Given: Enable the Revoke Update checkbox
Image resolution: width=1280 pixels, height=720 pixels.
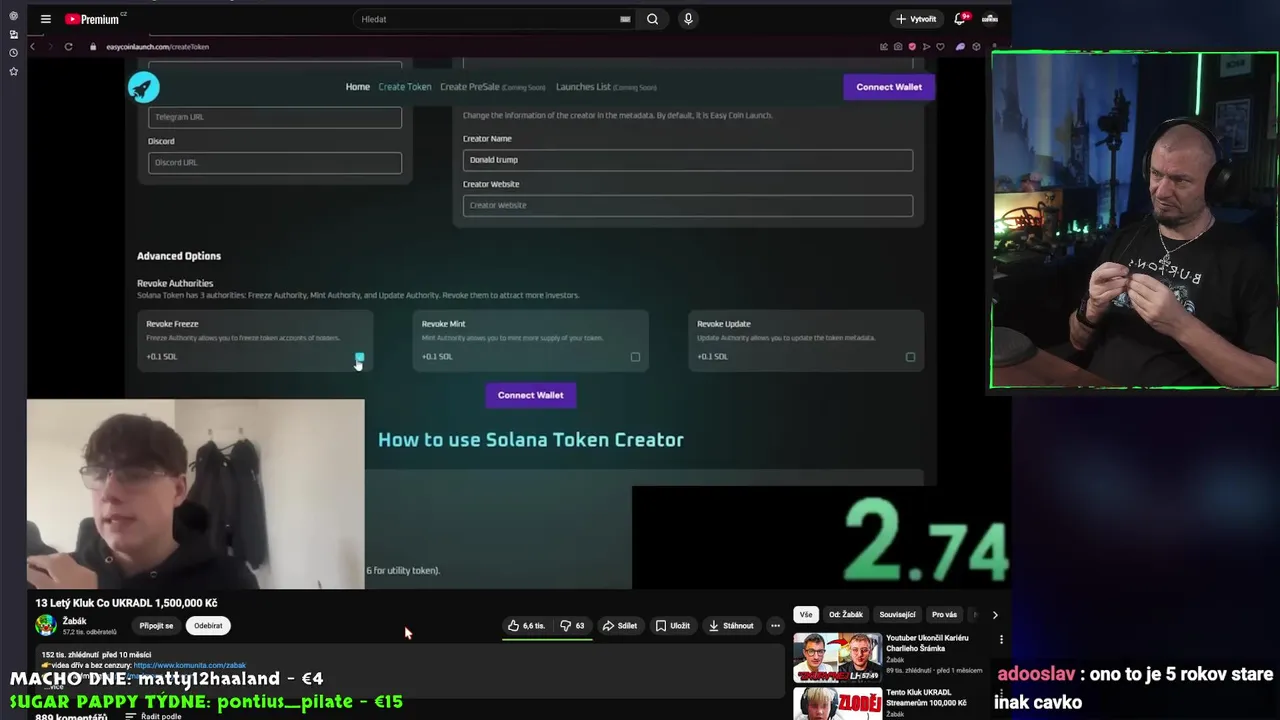Looking at the screenshot, I should 910,357.
